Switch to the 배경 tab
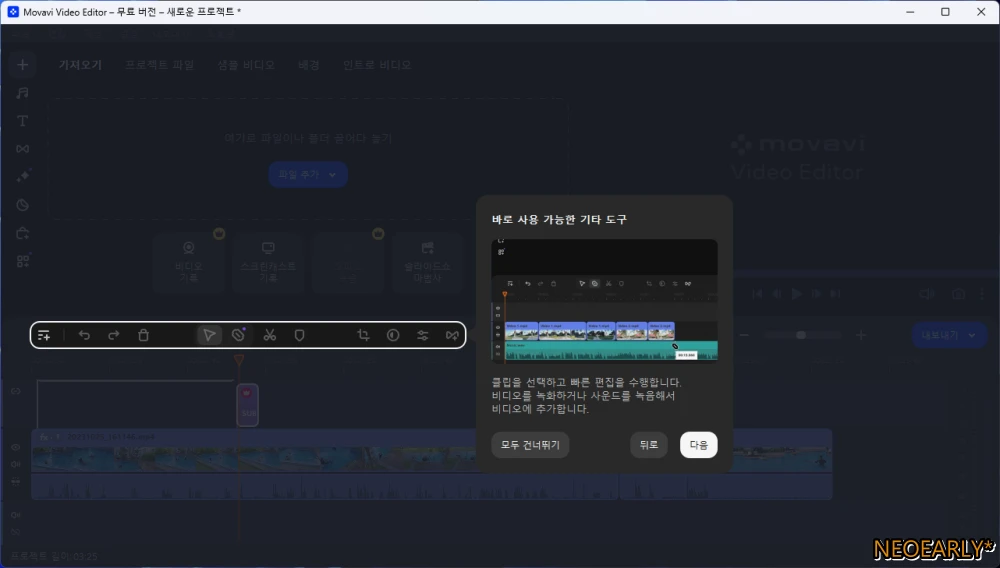Image resolution: width=1000 pixels, height=568 pixels. (x=309, y=65)
